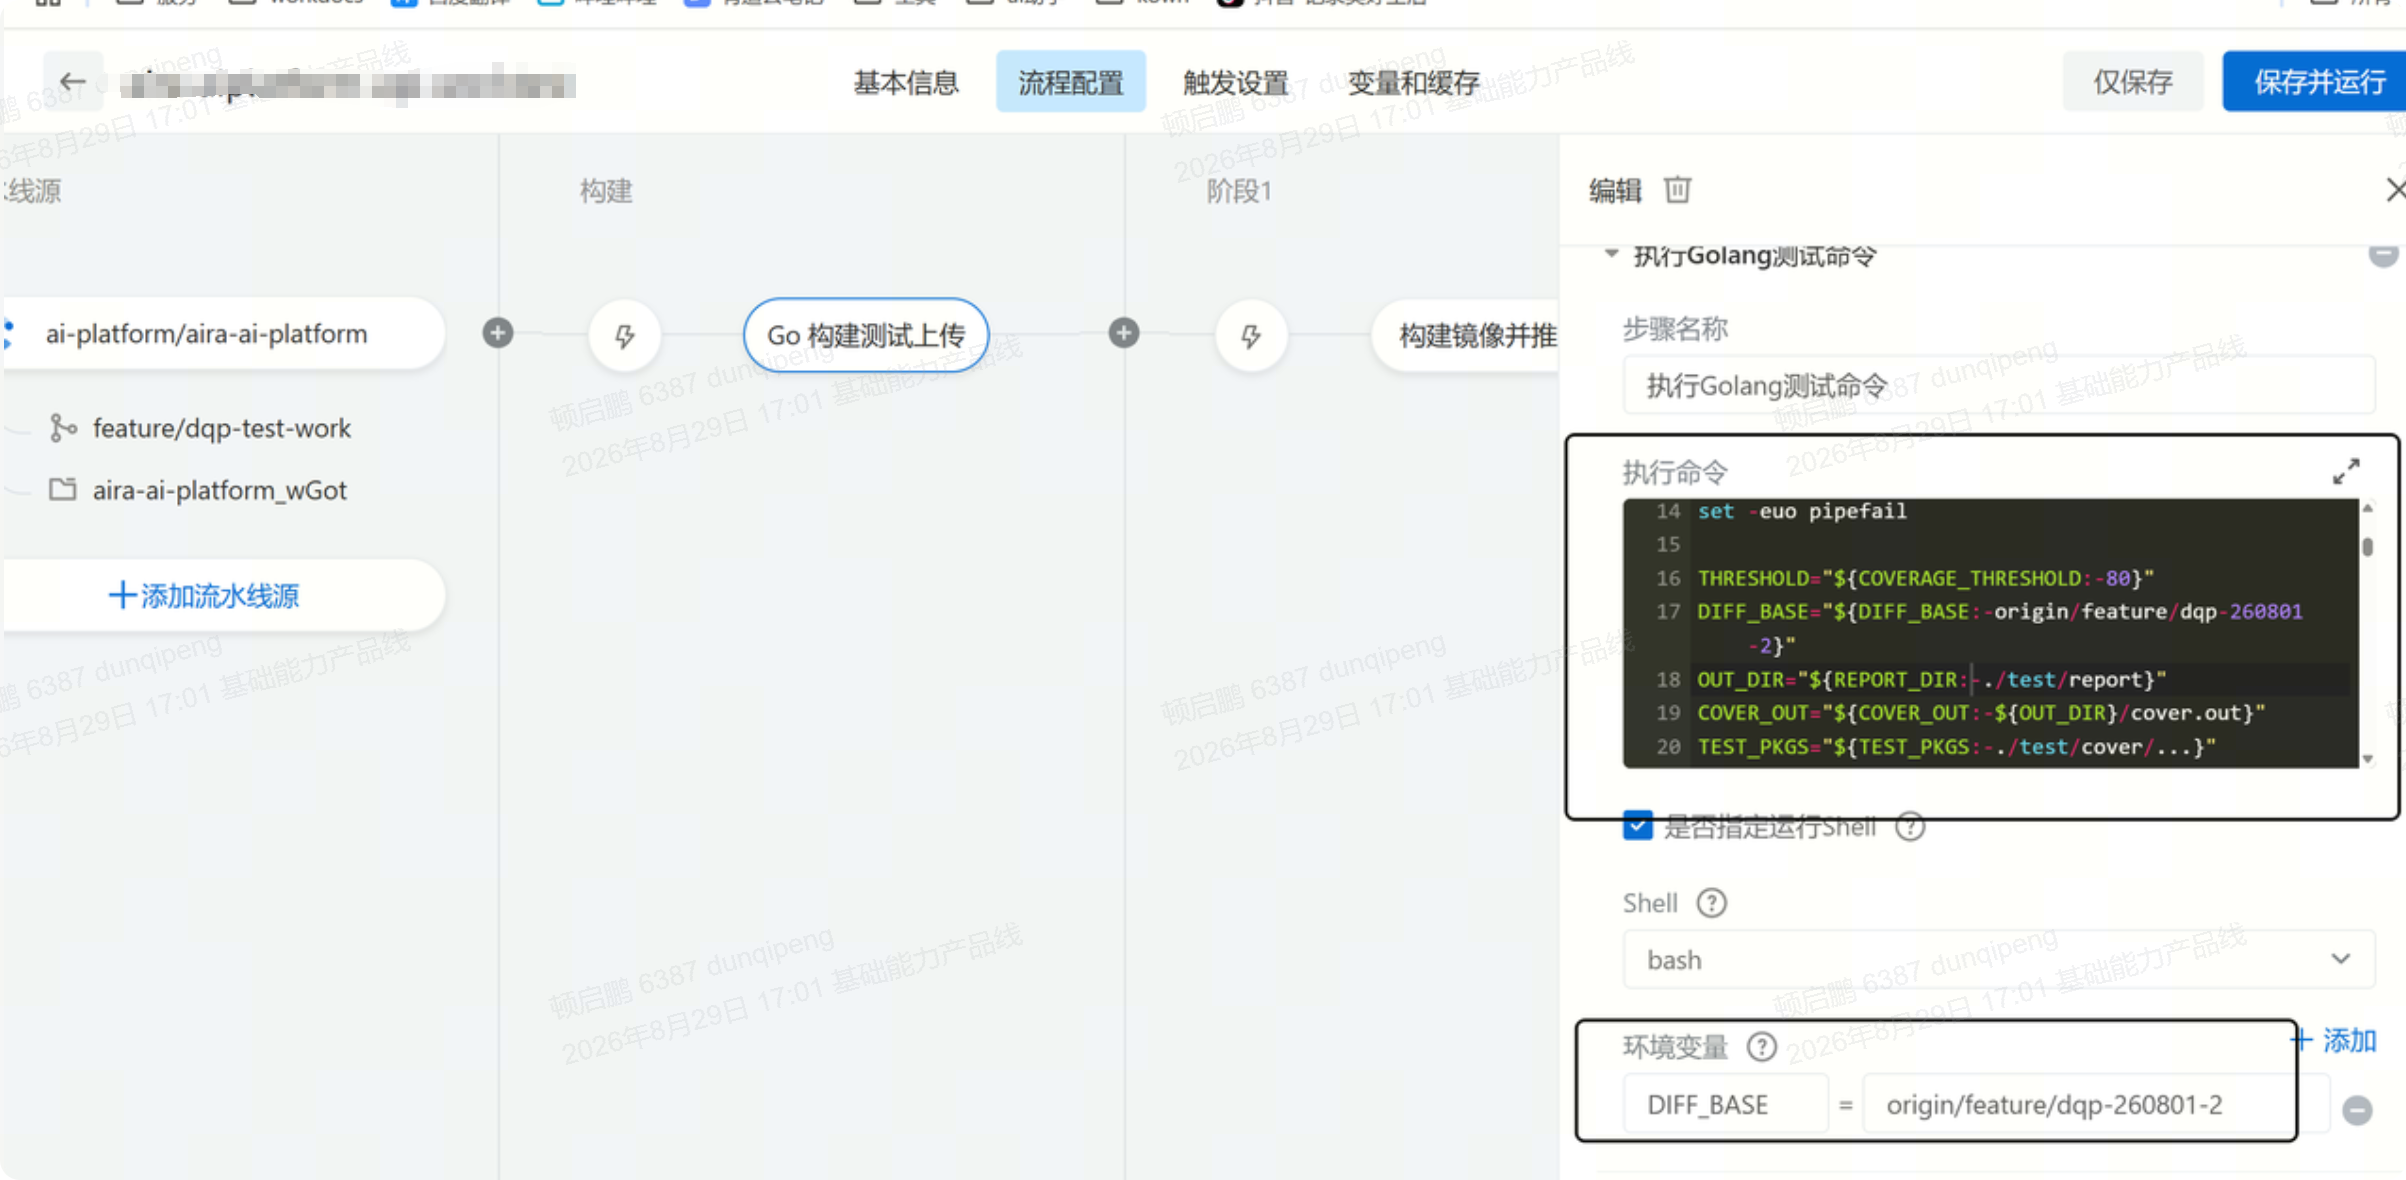
Task: Click the aira-ai-platform_wGot folder entry
Action: pos(219,490)
